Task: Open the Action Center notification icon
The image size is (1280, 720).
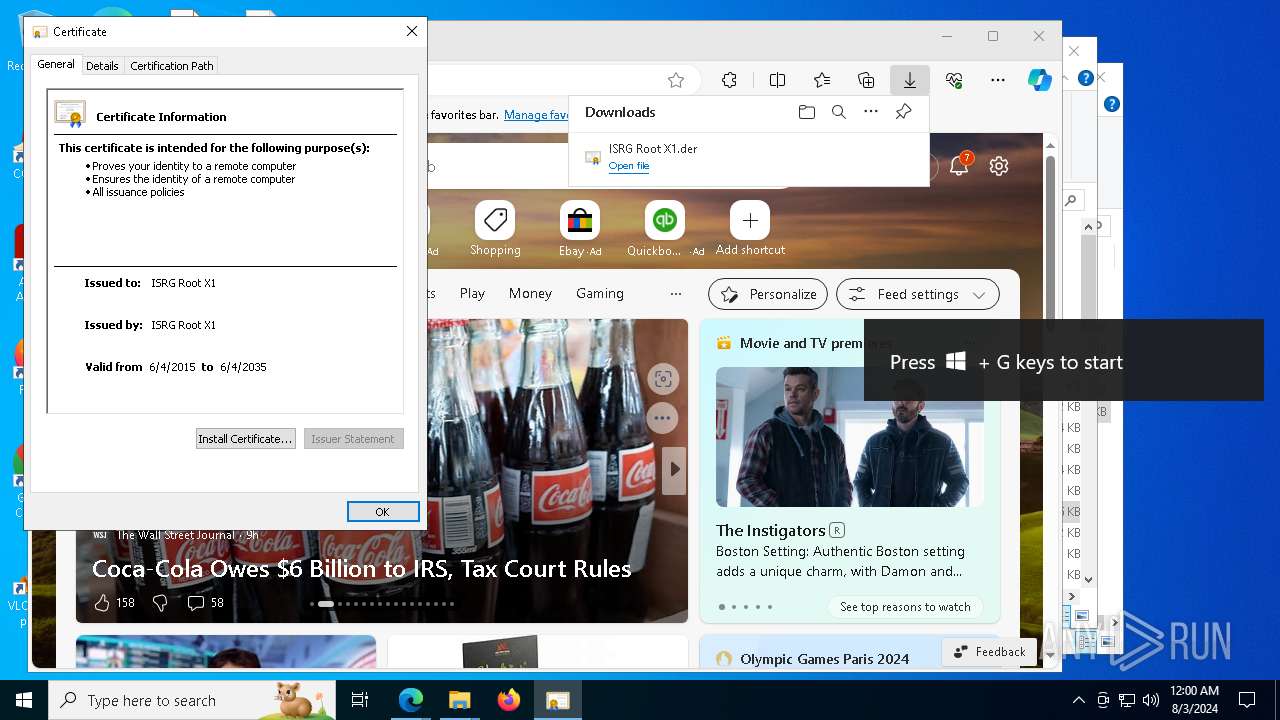Action: click(1247, 700)
